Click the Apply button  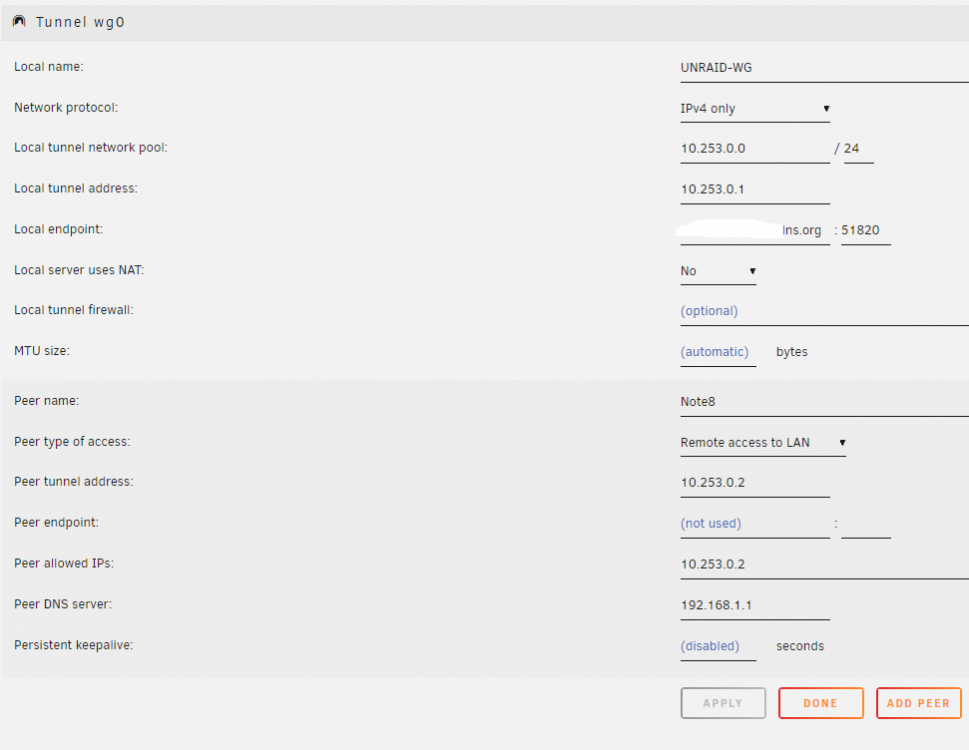[723, 703]
